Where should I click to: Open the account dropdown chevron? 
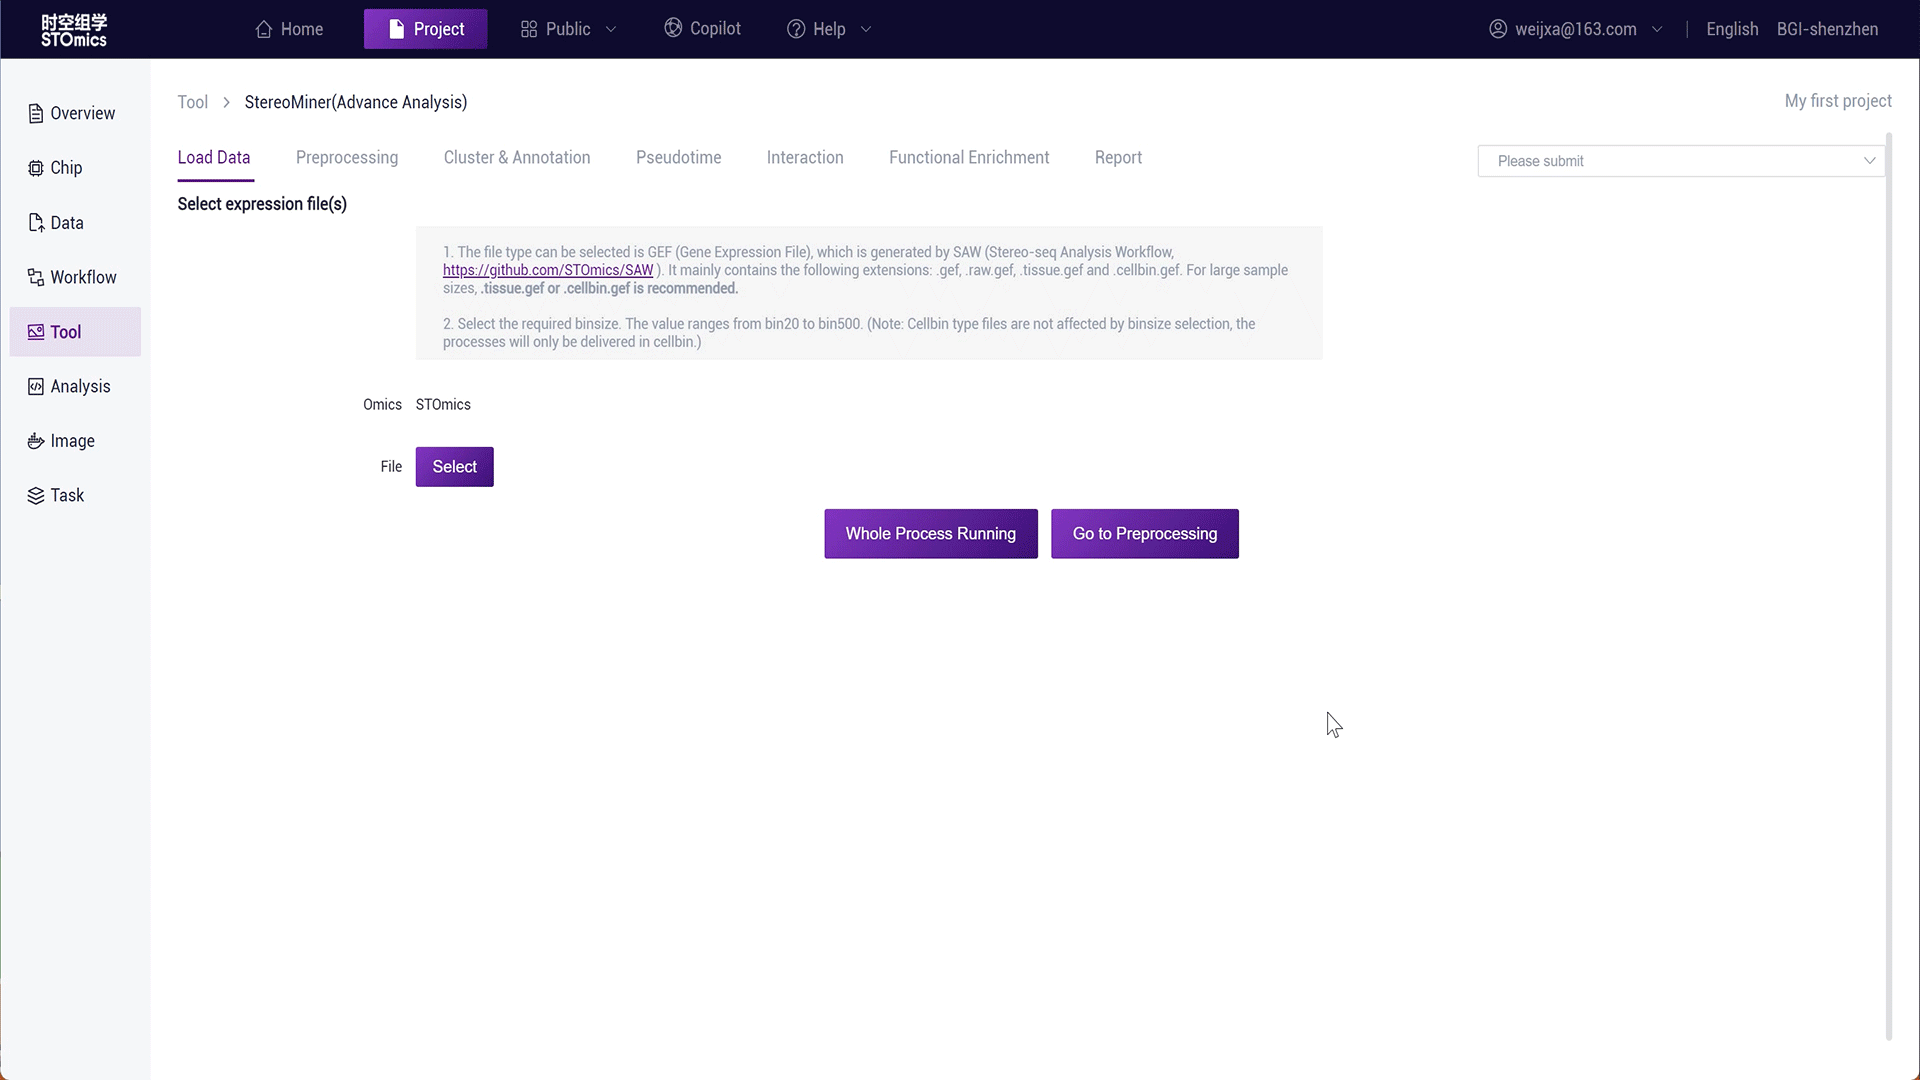(x=1657, y=29)
